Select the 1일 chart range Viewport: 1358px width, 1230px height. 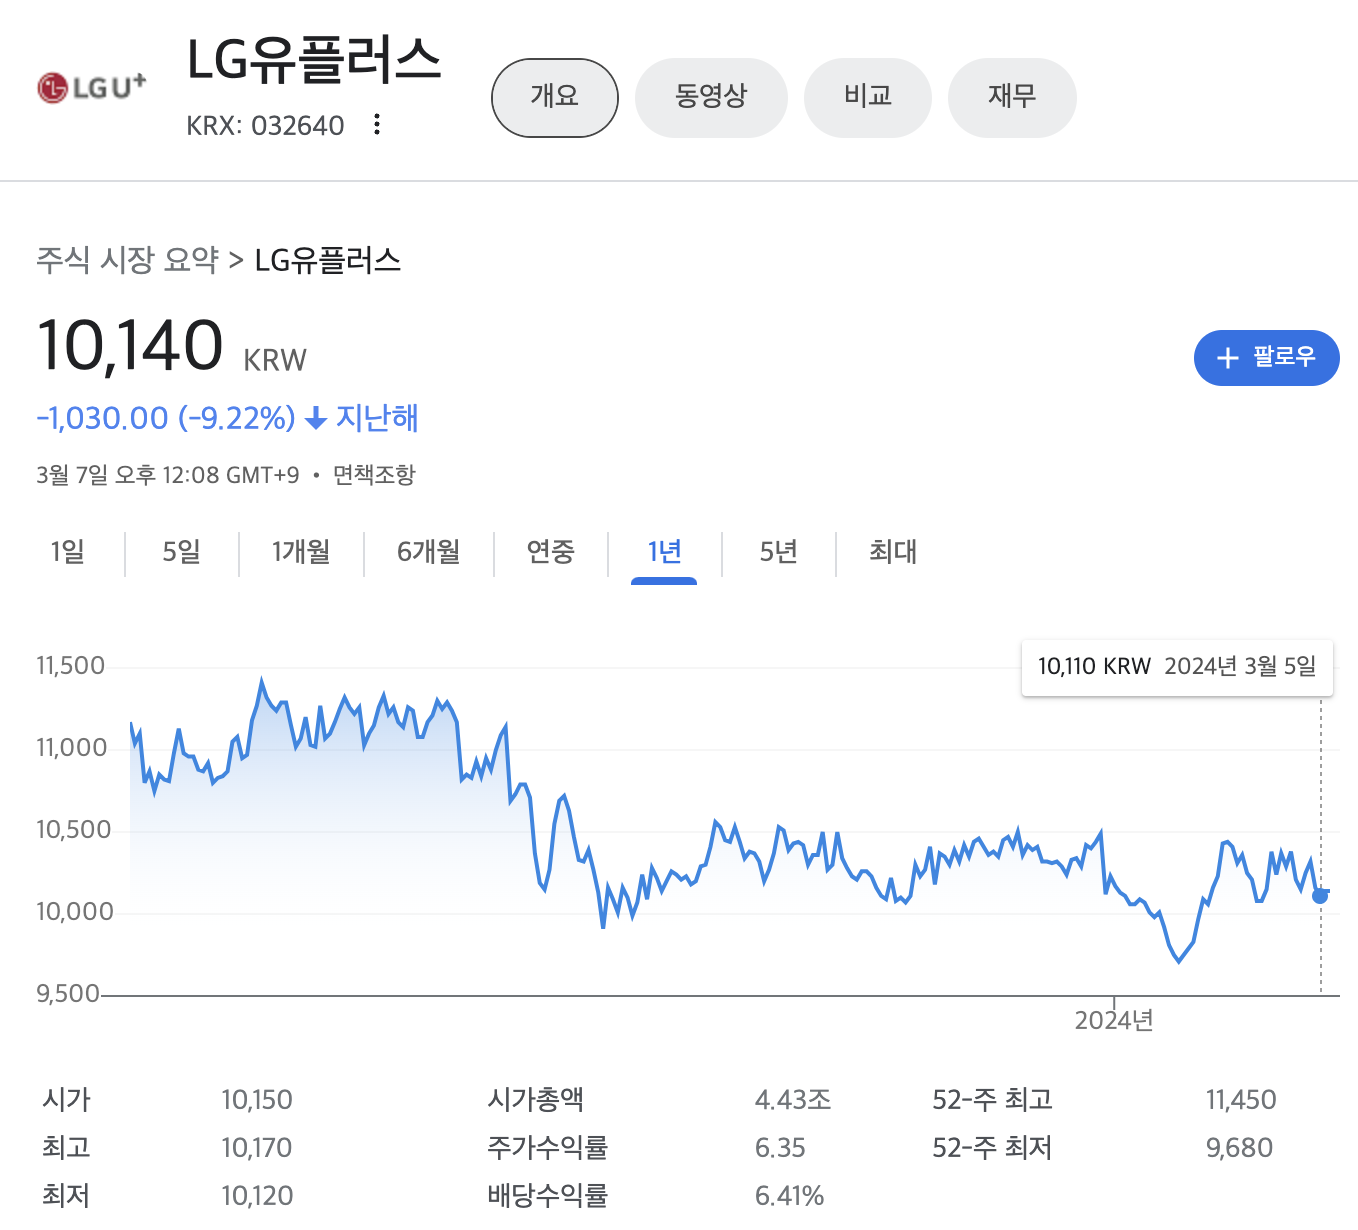pos(68,551)
